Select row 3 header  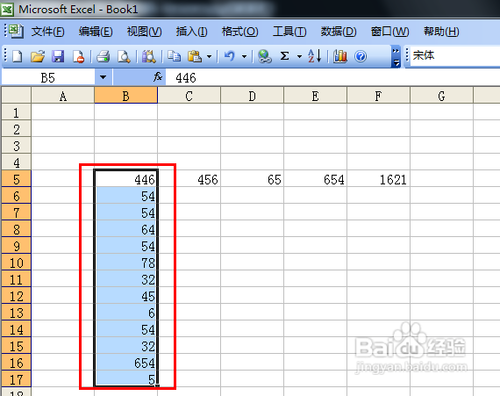(x=16, y=146)
